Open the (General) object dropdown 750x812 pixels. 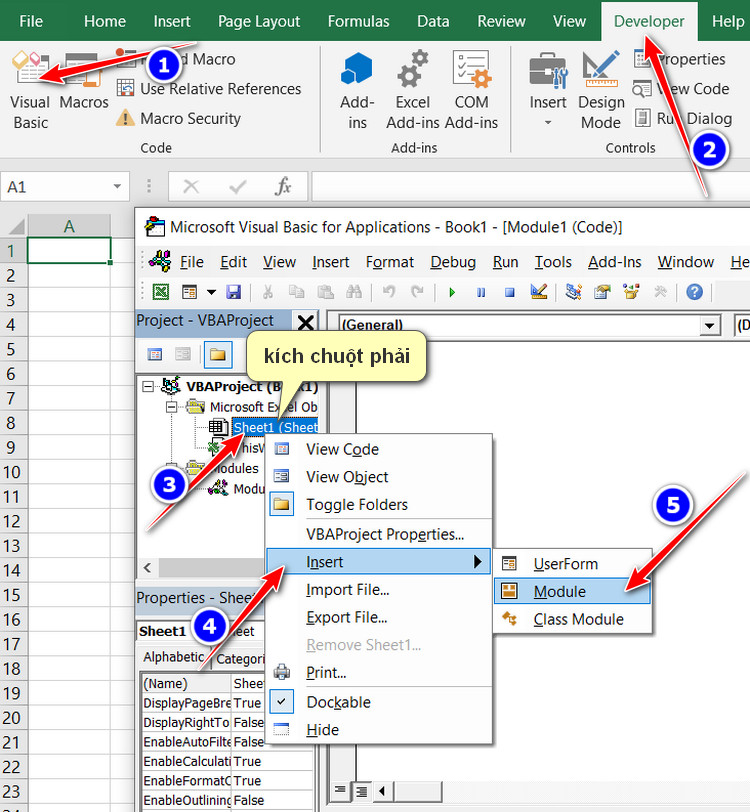710,326
